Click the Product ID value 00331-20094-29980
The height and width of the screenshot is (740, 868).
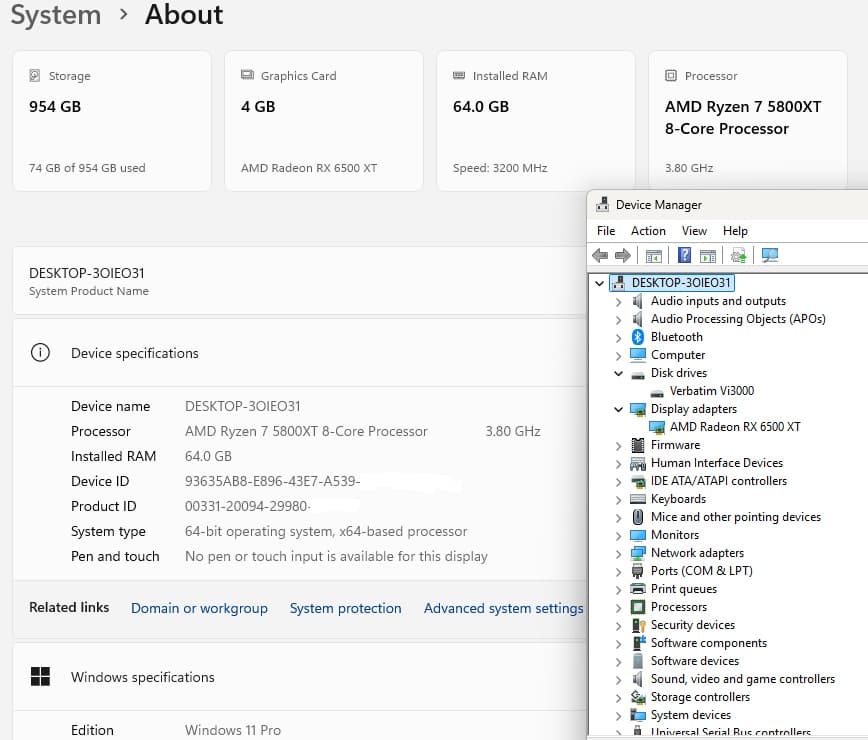point(247,506)
